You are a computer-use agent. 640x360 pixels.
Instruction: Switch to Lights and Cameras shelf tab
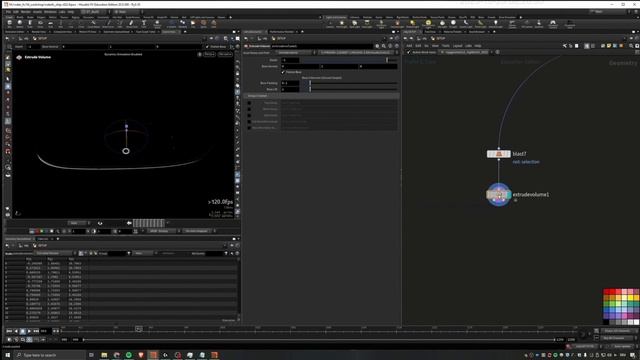336,18
